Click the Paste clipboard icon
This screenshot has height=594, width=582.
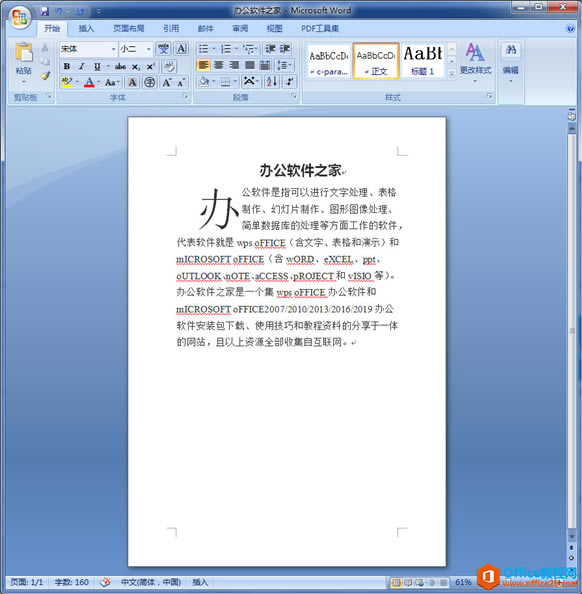click(x=24, y=52)
